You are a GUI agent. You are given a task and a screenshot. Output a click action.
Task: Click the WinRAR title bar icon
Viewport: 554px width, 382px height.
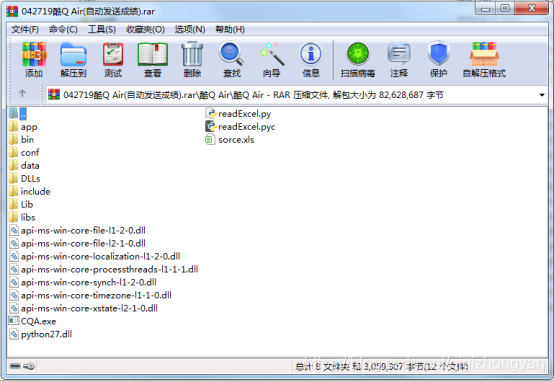click(12, 11)
